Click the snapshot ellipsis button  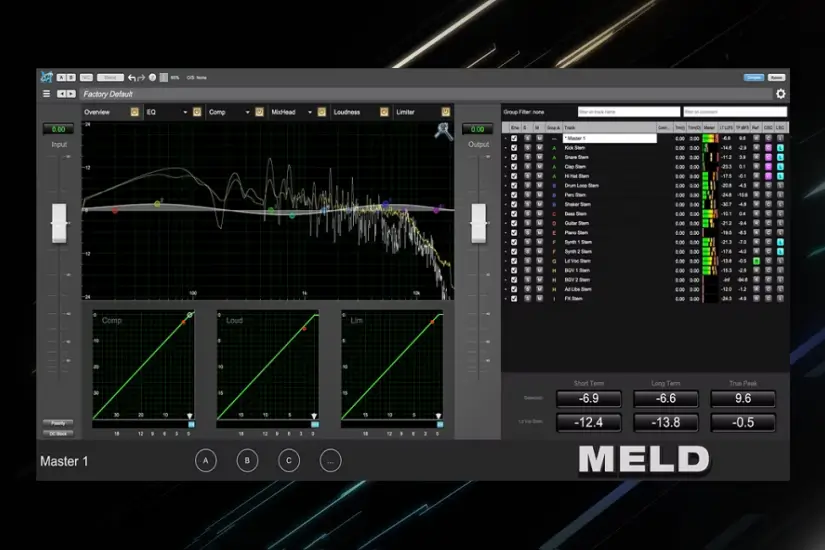point(330,461)
